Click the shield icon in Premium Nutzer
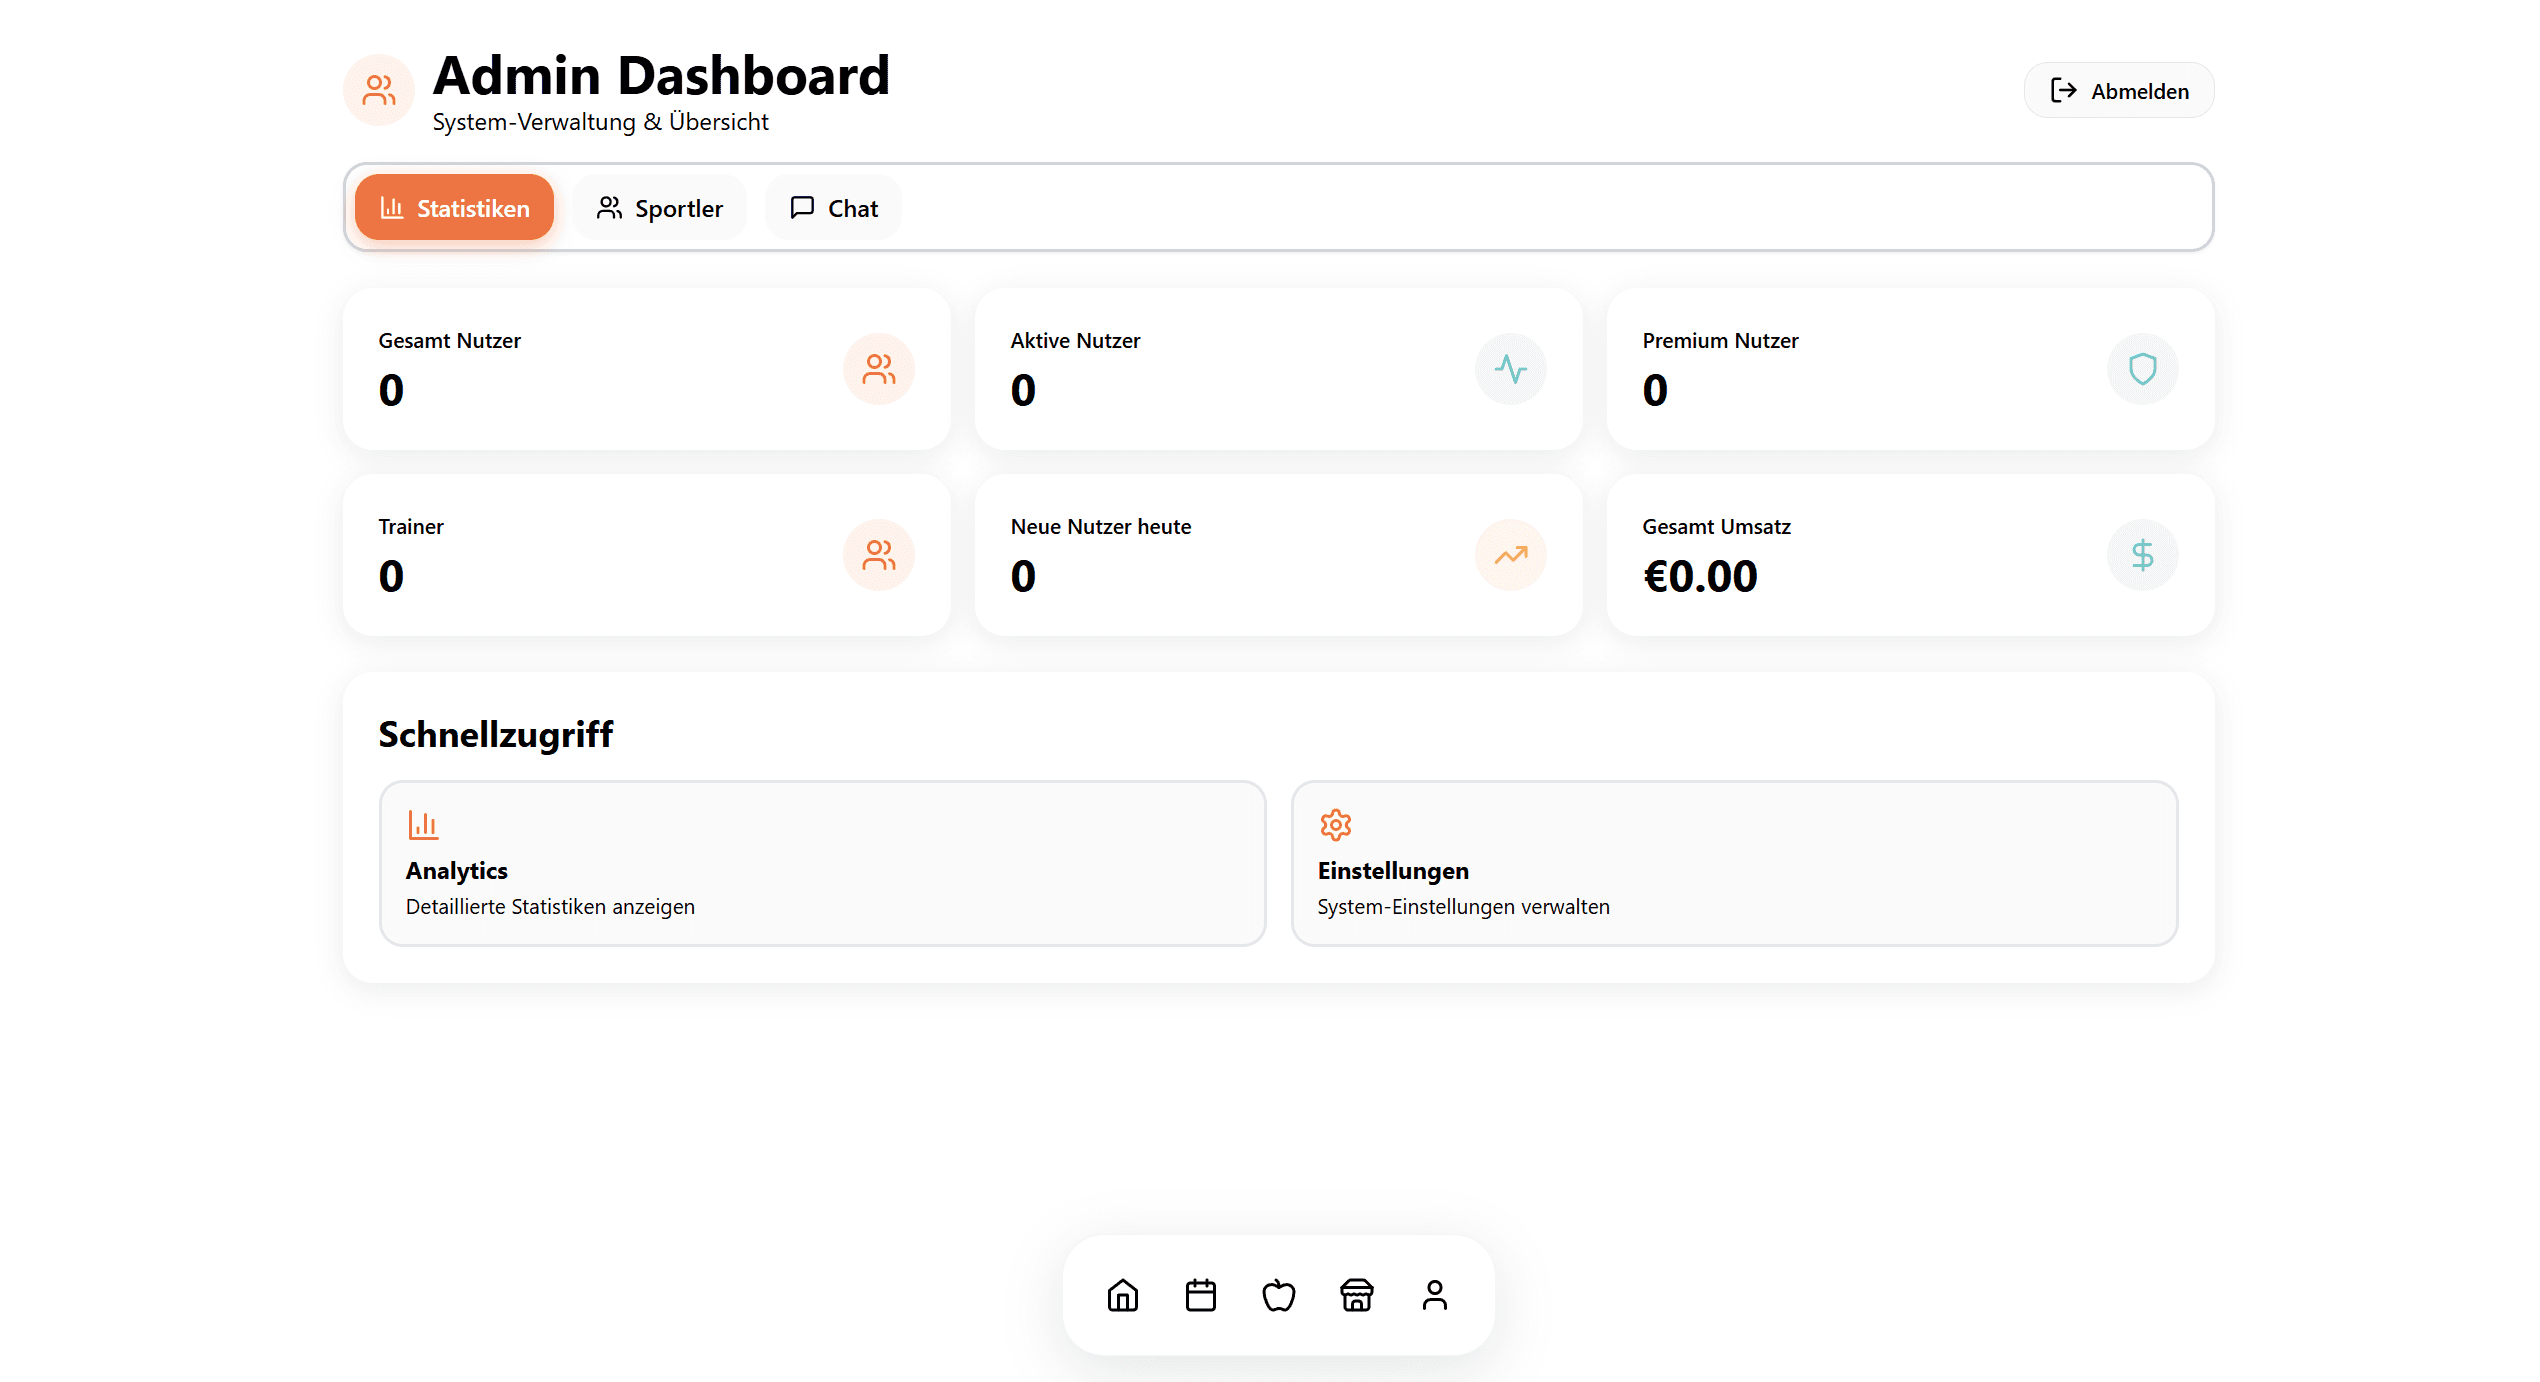This screenshot has width=2540, height=1382. 2142,369
